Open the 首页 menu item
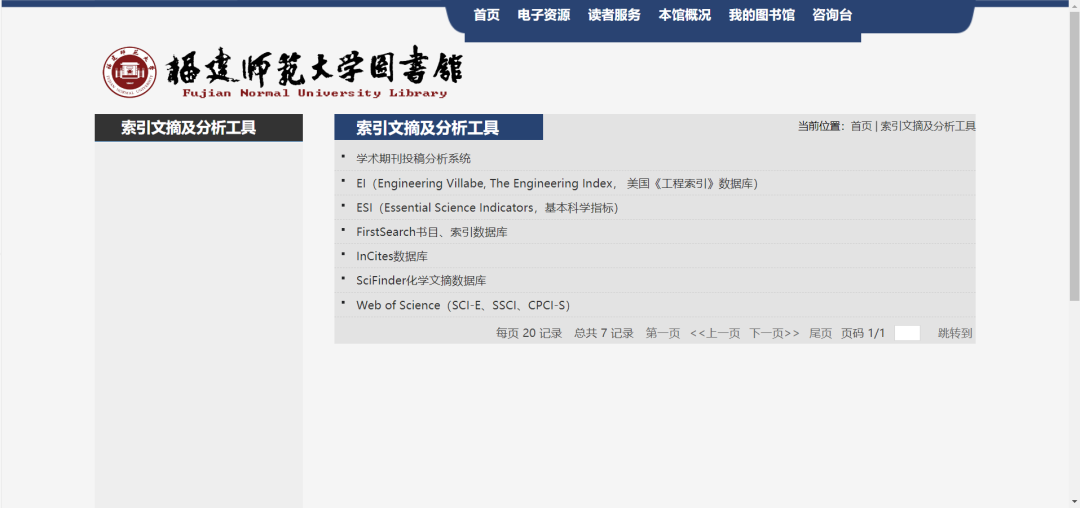The image size is (1080, 508). [x=486, y=15]
